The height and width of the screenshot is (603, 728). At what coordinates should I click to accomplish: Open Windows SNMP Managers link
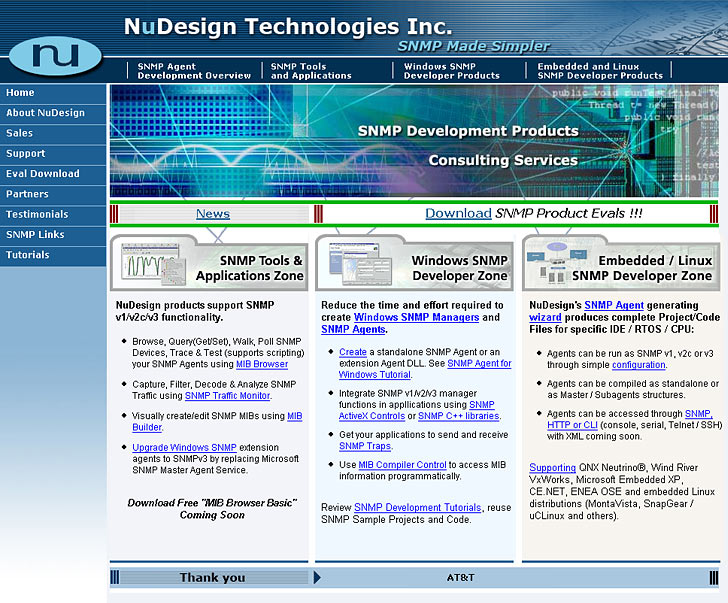click(416, 318)
